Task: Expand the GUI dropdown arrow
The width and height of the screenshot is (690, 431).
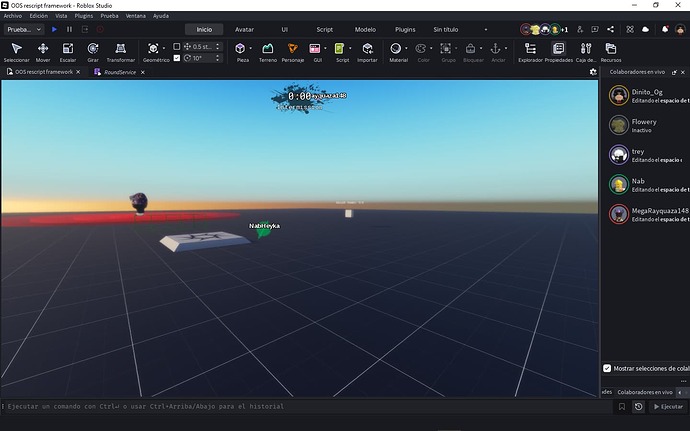Action: coord(326,48)
